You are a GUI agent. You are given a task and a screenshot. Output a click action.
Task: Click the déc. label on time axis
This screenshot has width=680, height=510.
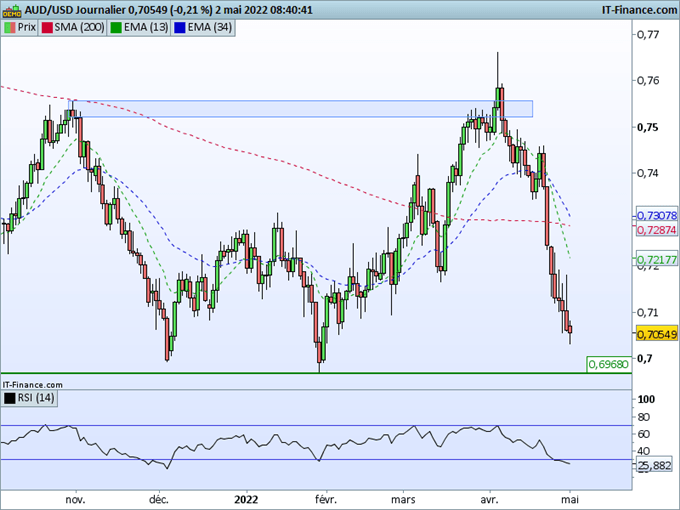(159, 500)
